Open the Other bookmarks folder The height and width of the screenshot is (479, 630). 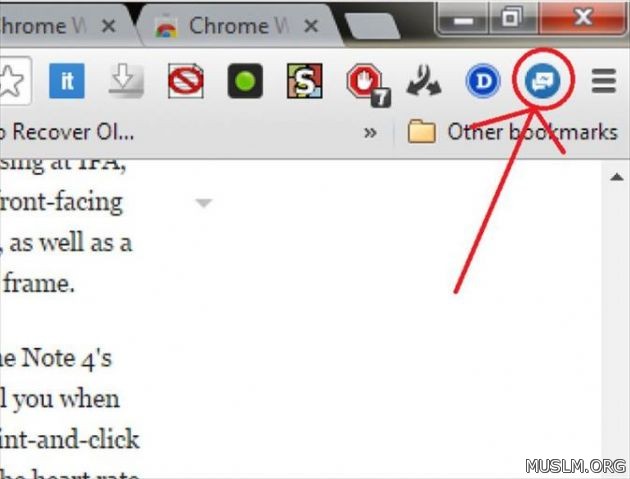[512, 132]
